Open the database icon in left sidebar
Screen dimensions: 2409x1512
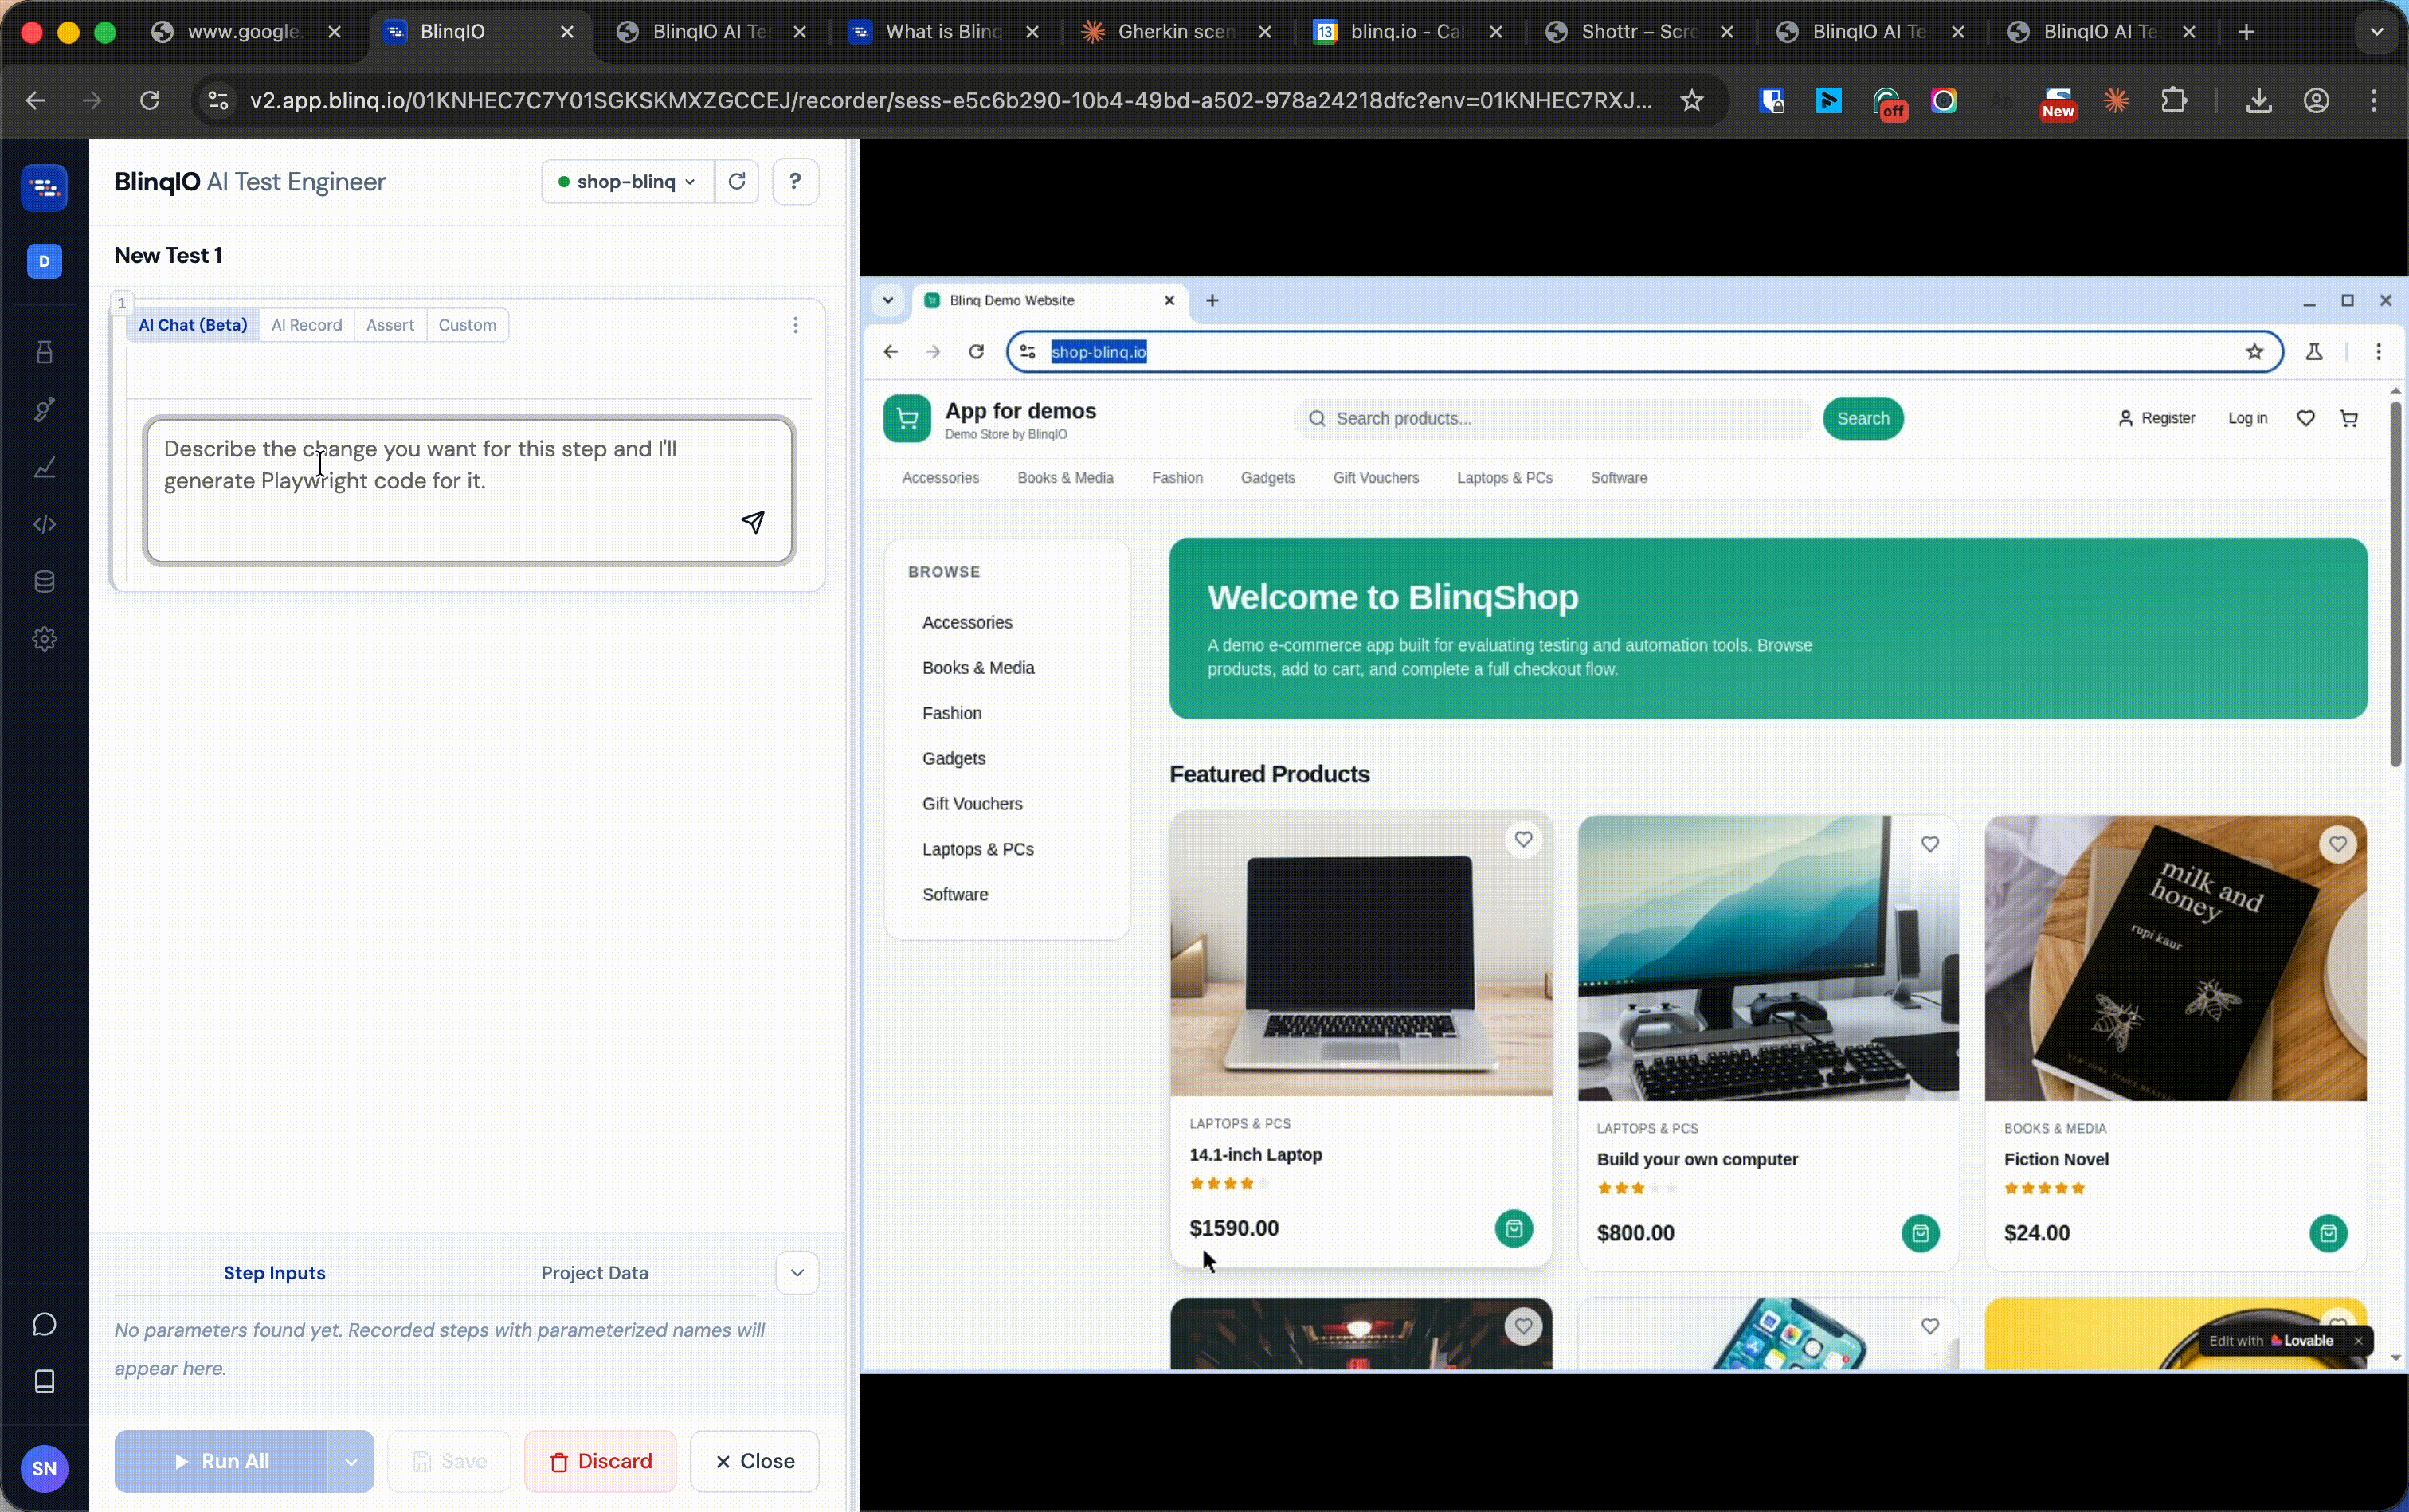[x=45, y=582]
